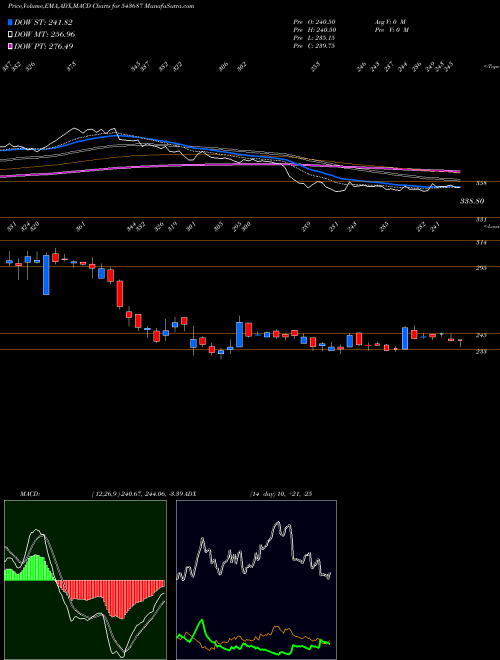Click the tall blue candlestick near the right end

pyautogui.click(x=405, y=338)
